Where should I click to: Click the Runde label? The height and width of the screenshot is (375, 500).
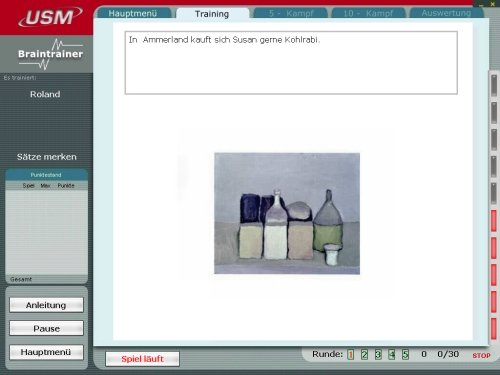pos(327,354)
